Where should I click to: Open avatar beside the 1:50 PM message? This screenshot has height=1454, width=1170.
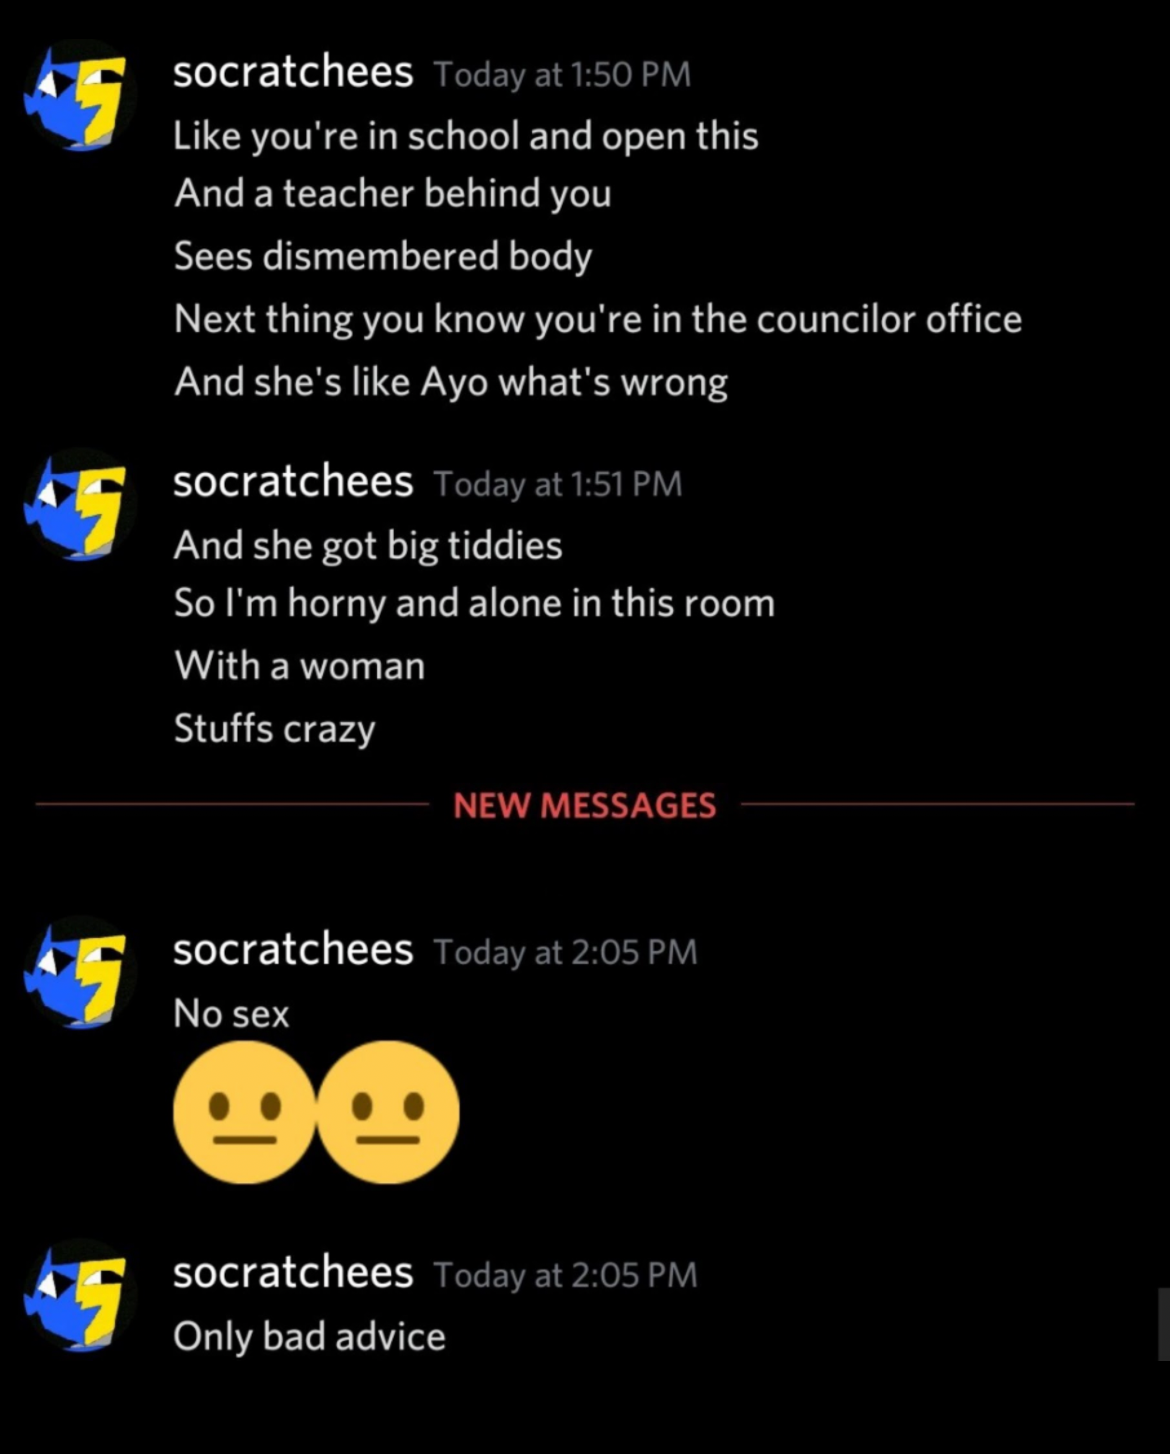[80, 95]
